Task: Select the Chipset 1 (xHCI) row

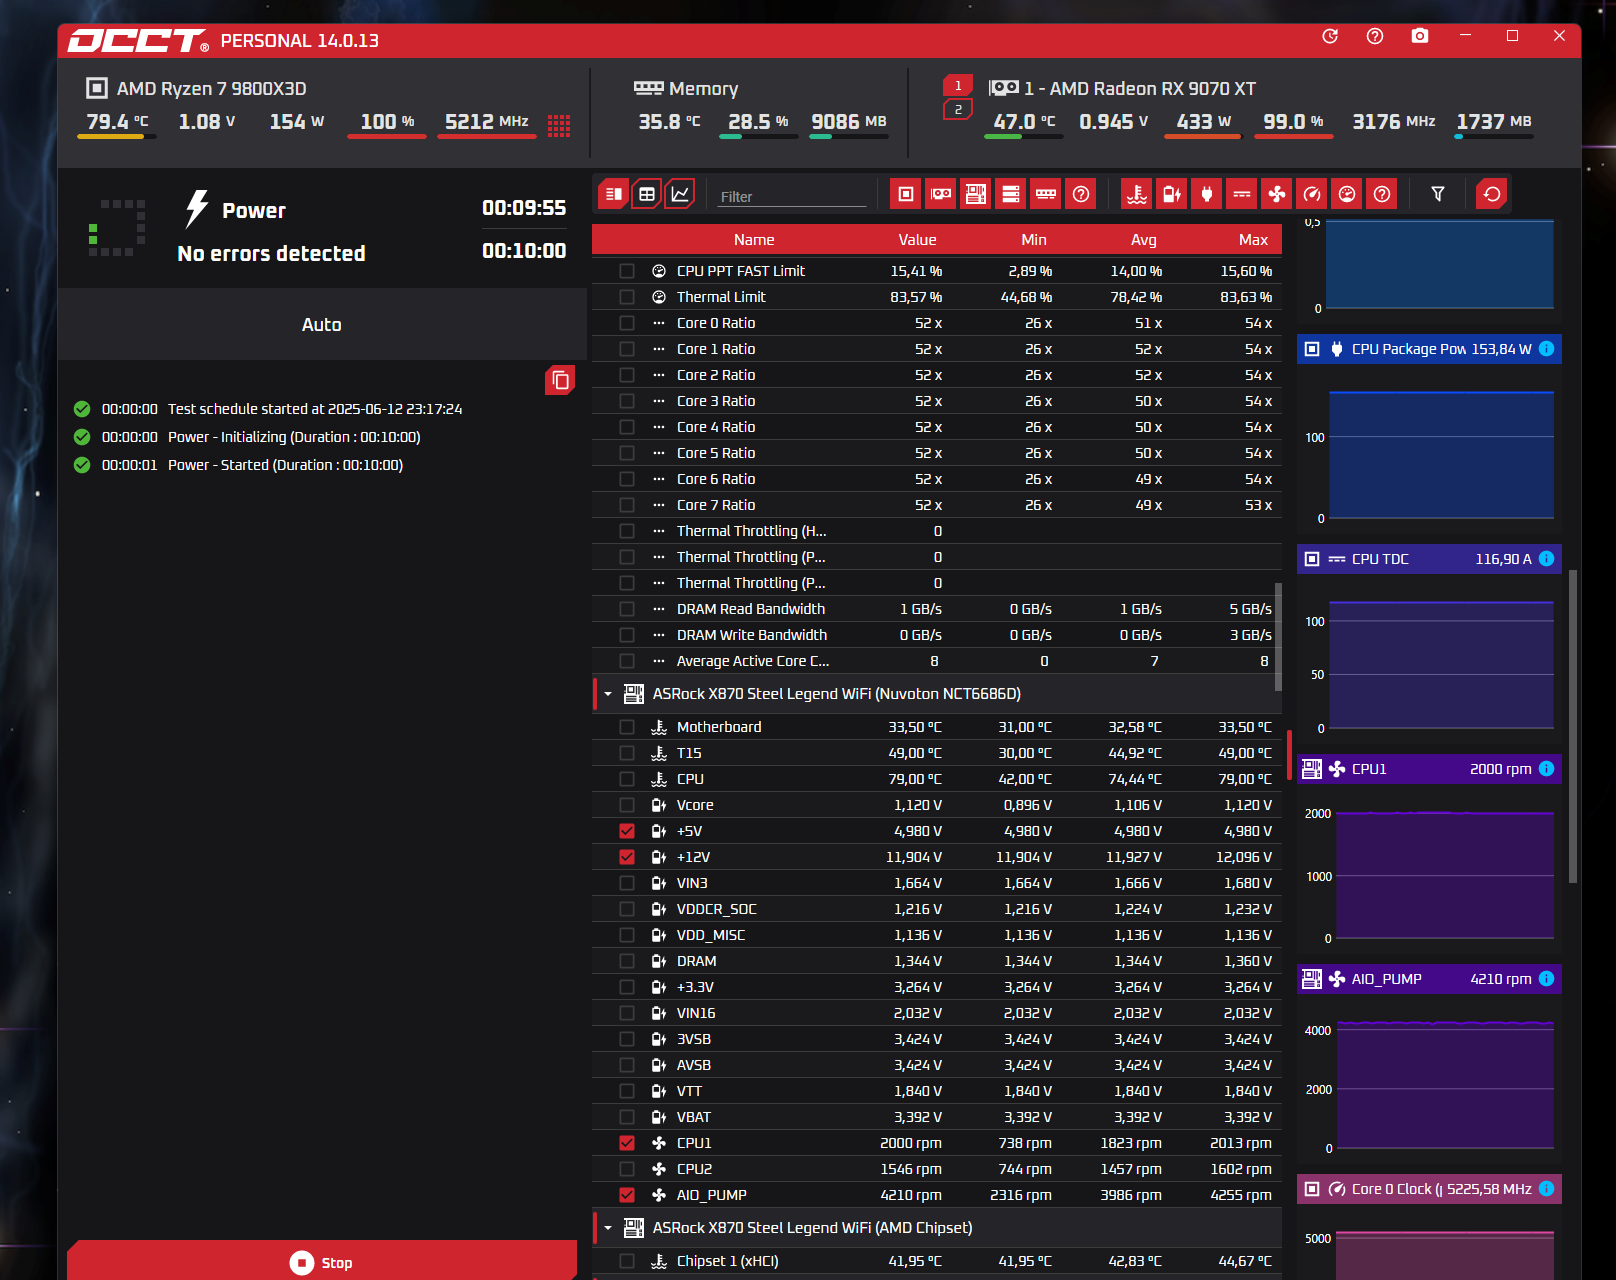Action: point(937,1261)
